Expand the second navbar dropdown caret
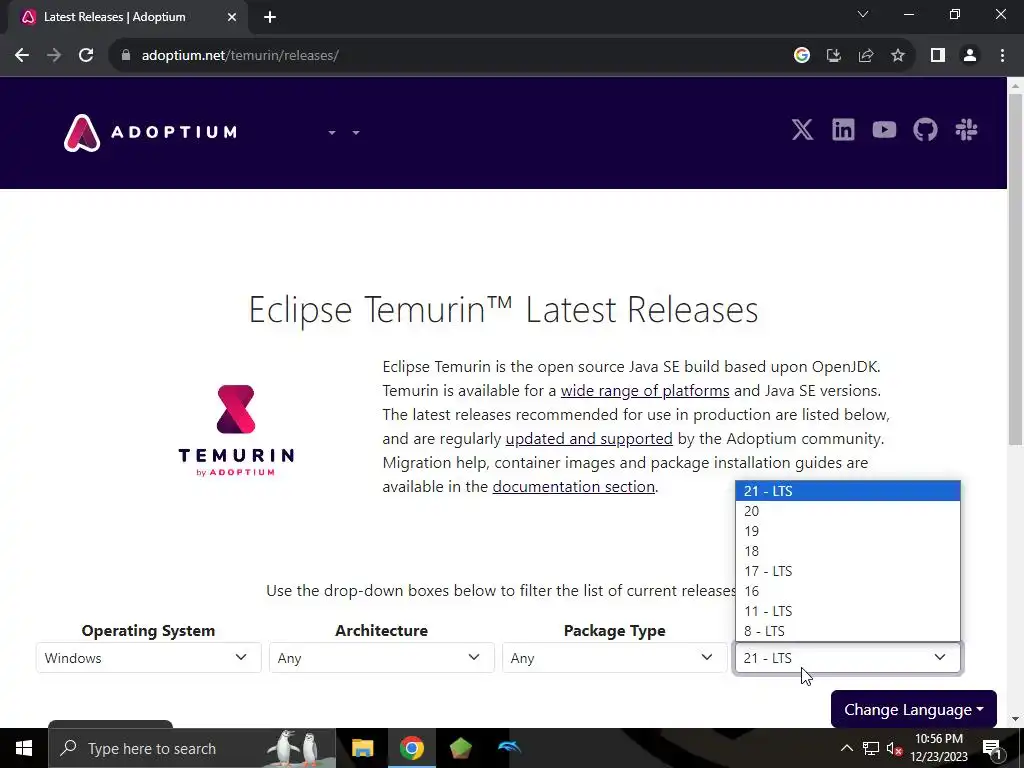Image resolution: width=1024 pixels, height=768 pixels. tap(356, 133)
